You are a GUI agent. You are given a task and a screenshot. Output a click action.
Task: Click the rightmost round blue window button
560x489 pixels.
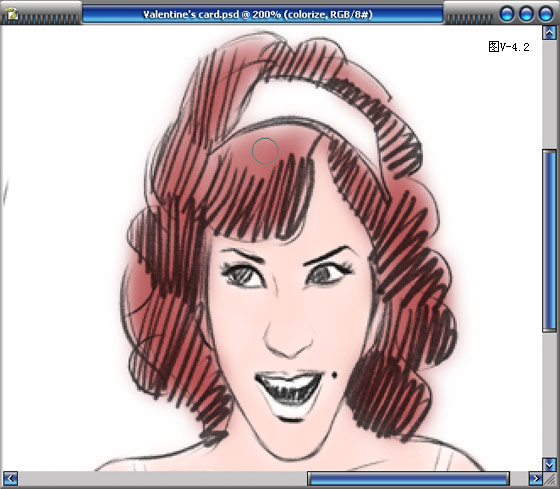545,14
